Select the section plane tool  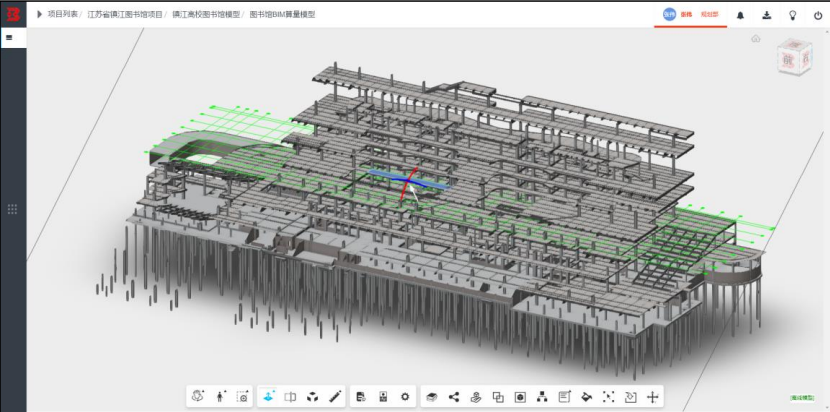tap(291, 396)
